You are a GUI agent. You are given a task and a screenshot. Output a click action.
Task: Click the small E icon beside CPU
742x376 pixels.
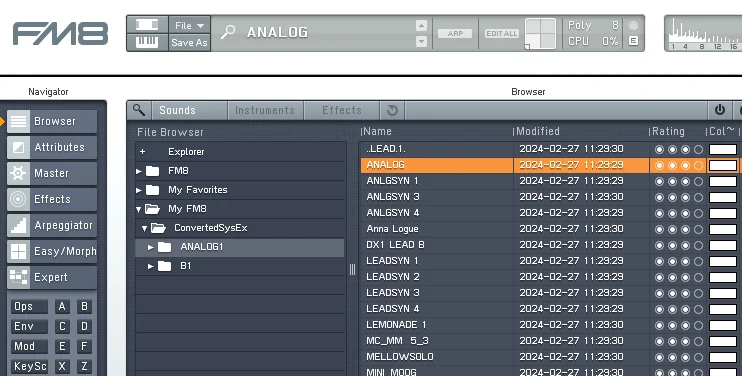pyautogui.click(x=633, y=41)
